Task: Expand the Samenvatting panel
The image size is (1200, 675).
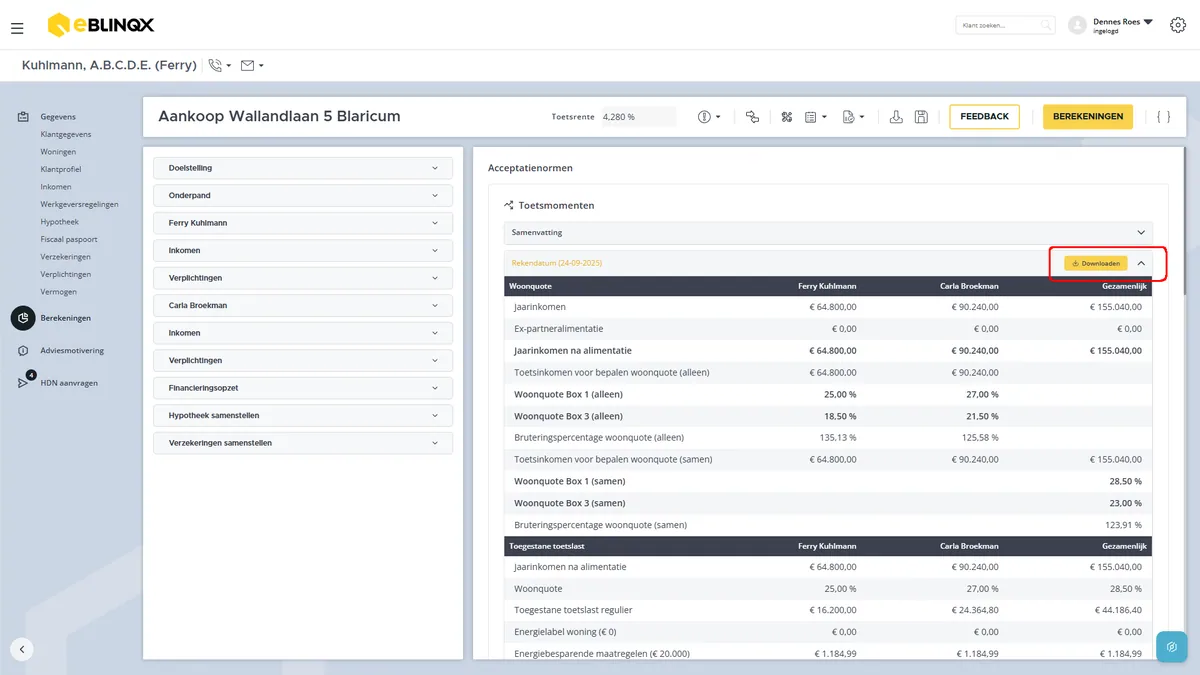Action: click(828, 232)
